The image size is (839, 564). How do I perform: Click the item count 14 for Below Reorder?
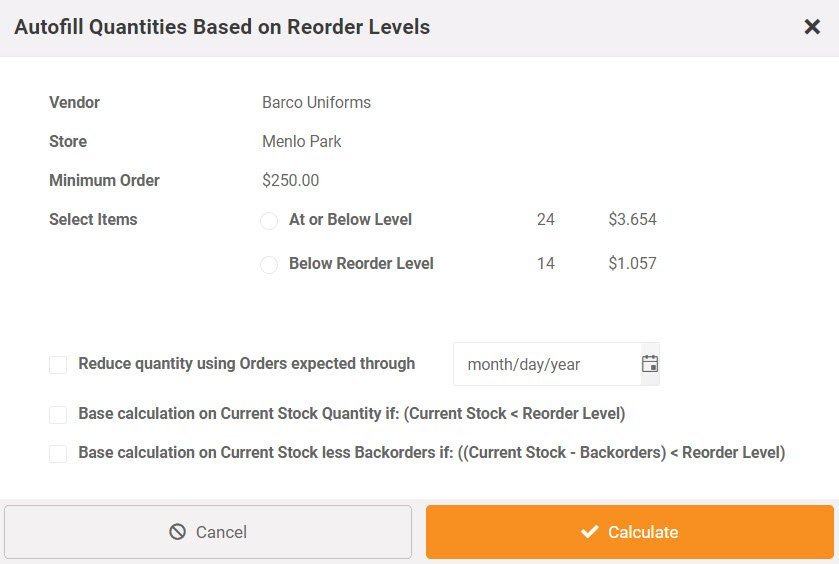[546, 263]
